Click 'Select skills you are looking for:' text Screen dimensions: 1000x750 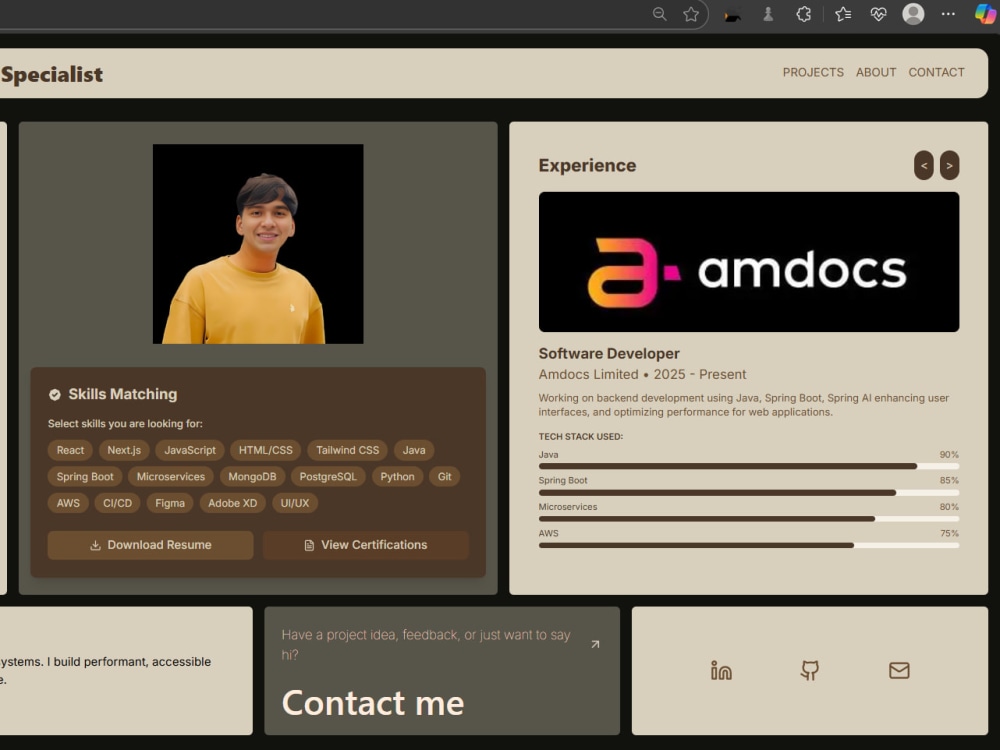pyautogui.click(x=125, y=424)
